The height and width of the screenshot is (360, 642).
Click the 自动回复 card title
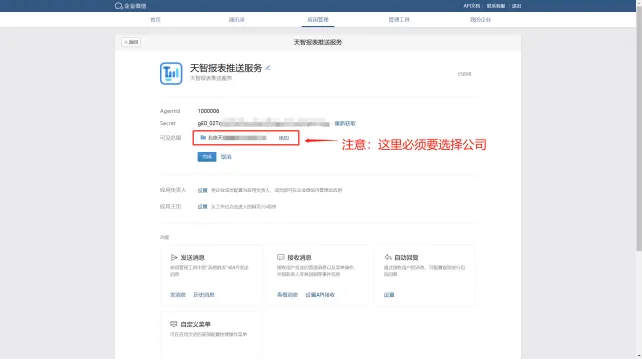point(406,258)
